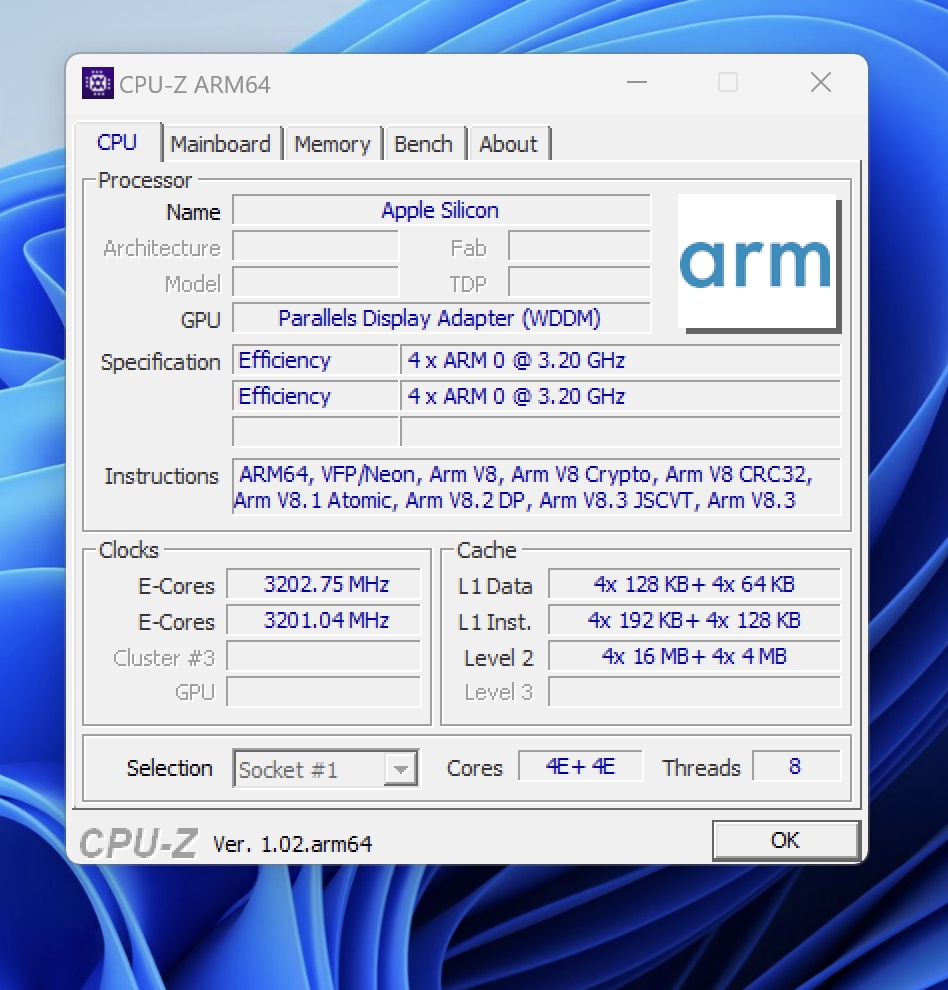Open the Memory tab
This screenshot has height=990, width=948.
[332, 144]
